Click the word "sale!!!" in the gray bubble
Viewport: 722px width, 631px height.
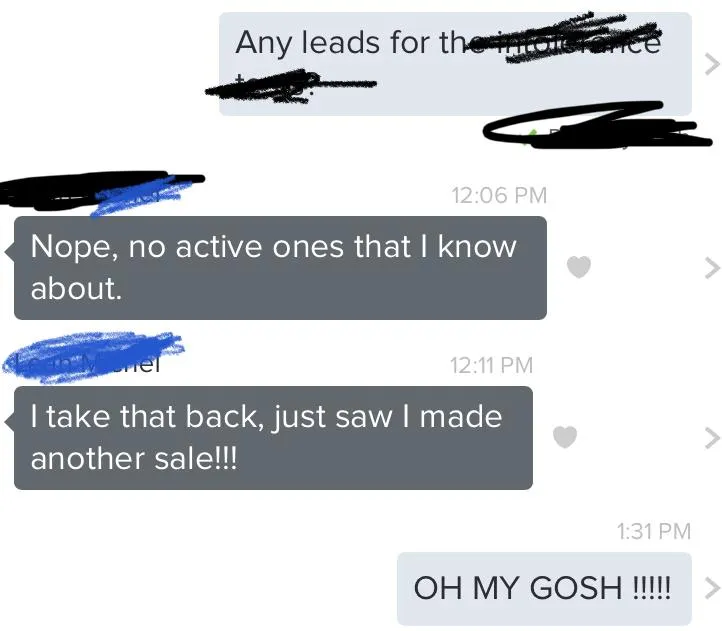pos(196,459)
